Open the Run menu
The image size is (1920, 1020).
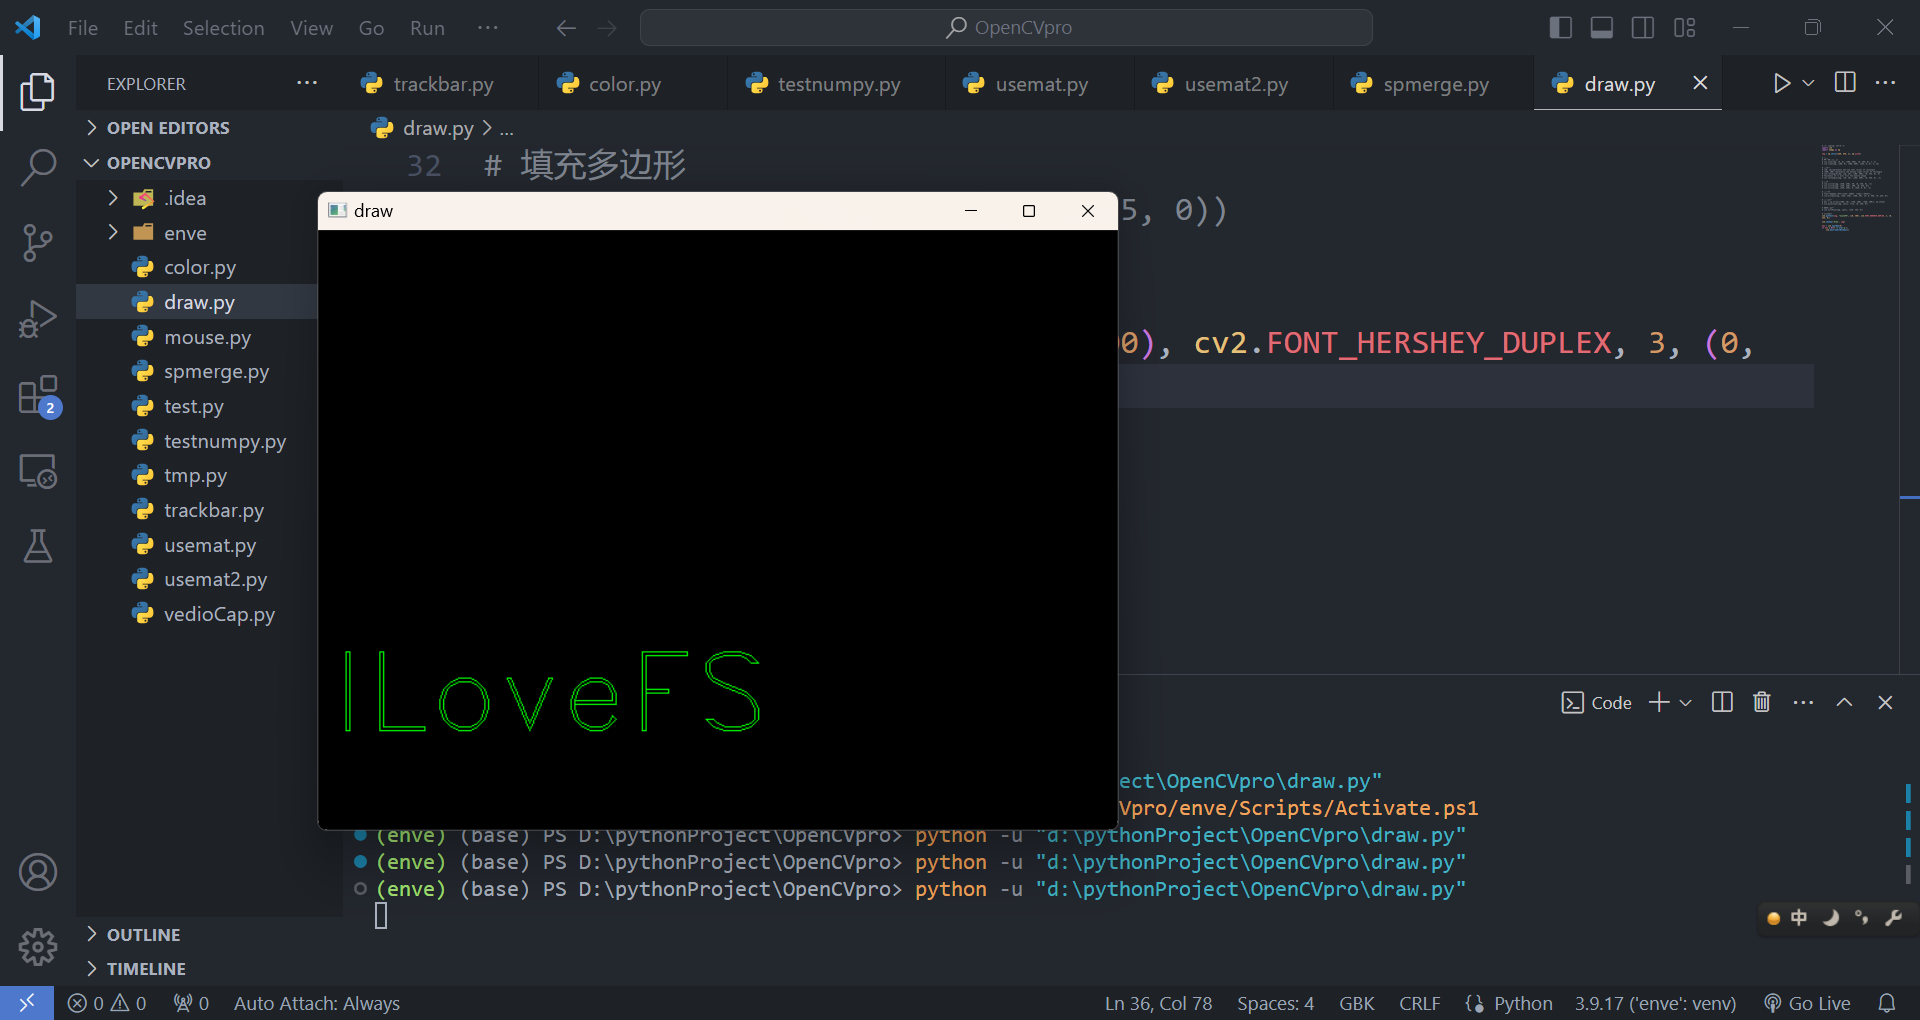427,28
